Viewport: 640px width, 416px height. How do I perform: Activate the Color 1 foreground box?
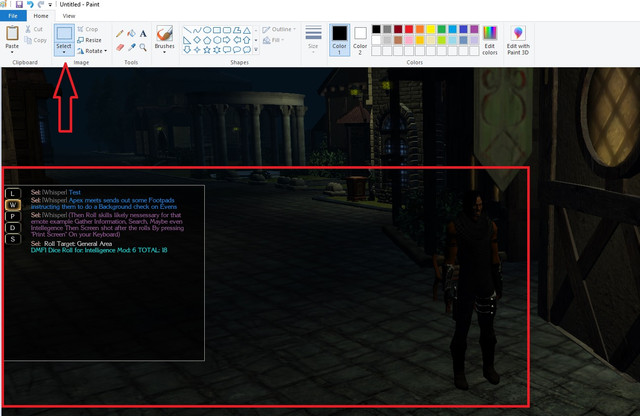(x=339, y=40)
